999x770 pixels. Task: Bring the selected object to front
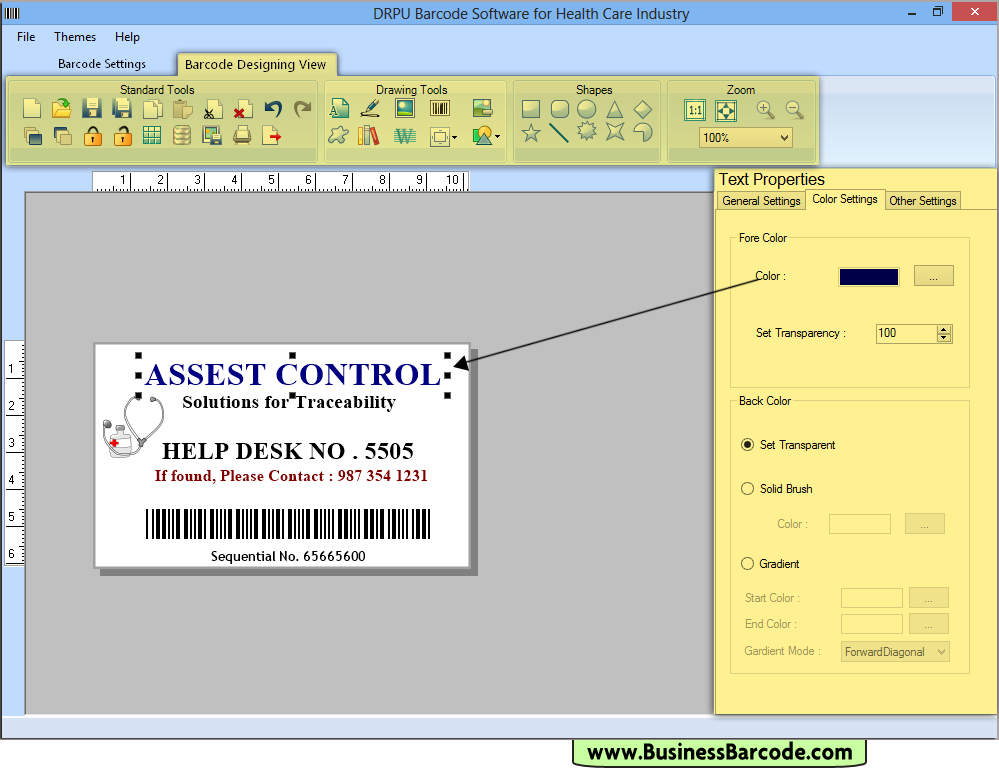coord(32,136)
